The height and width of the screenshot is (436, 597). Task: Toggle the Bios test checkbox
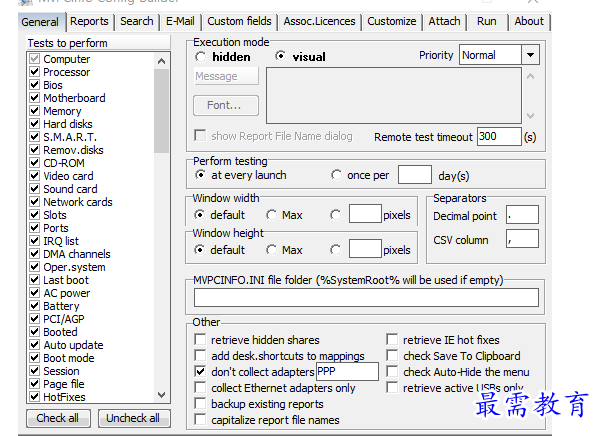point(35,85)
